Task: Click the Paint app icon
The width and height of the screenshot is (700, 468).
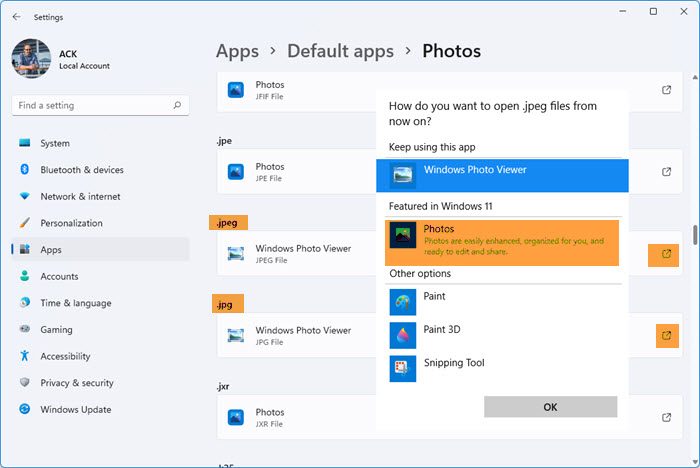Action: pos(403,301)
